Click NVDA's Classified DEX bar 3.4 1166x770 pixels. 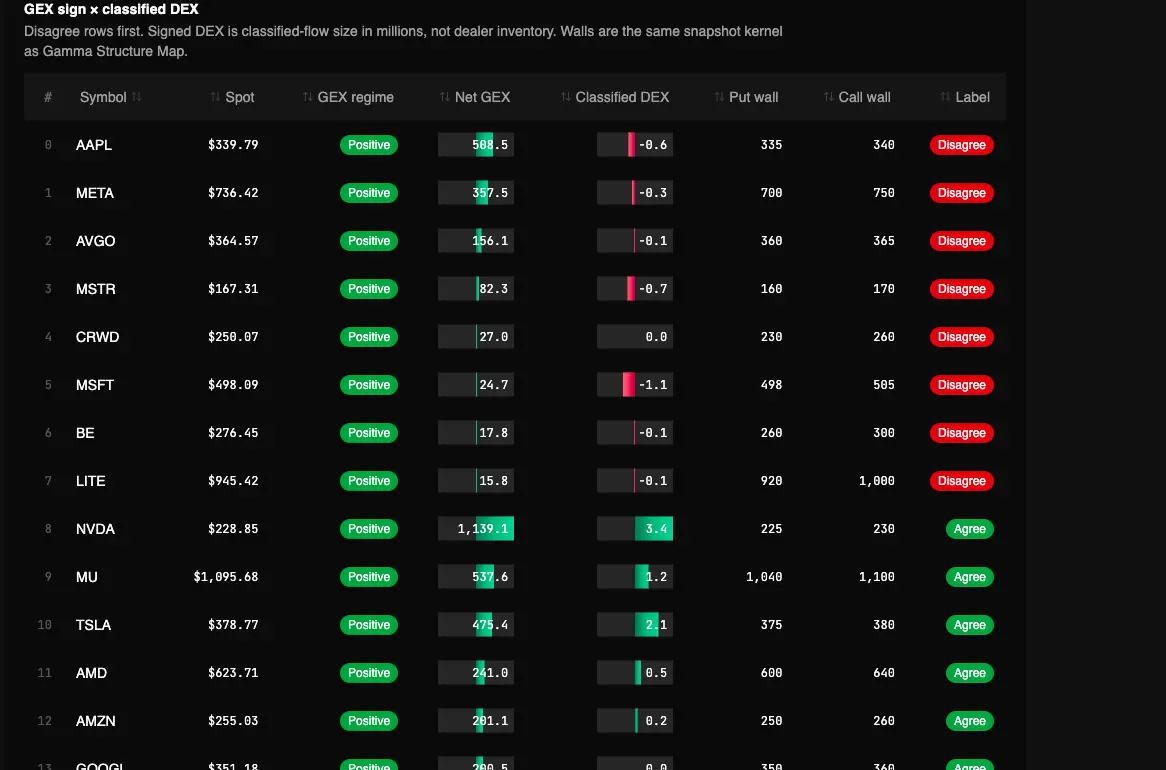point(634,529)
